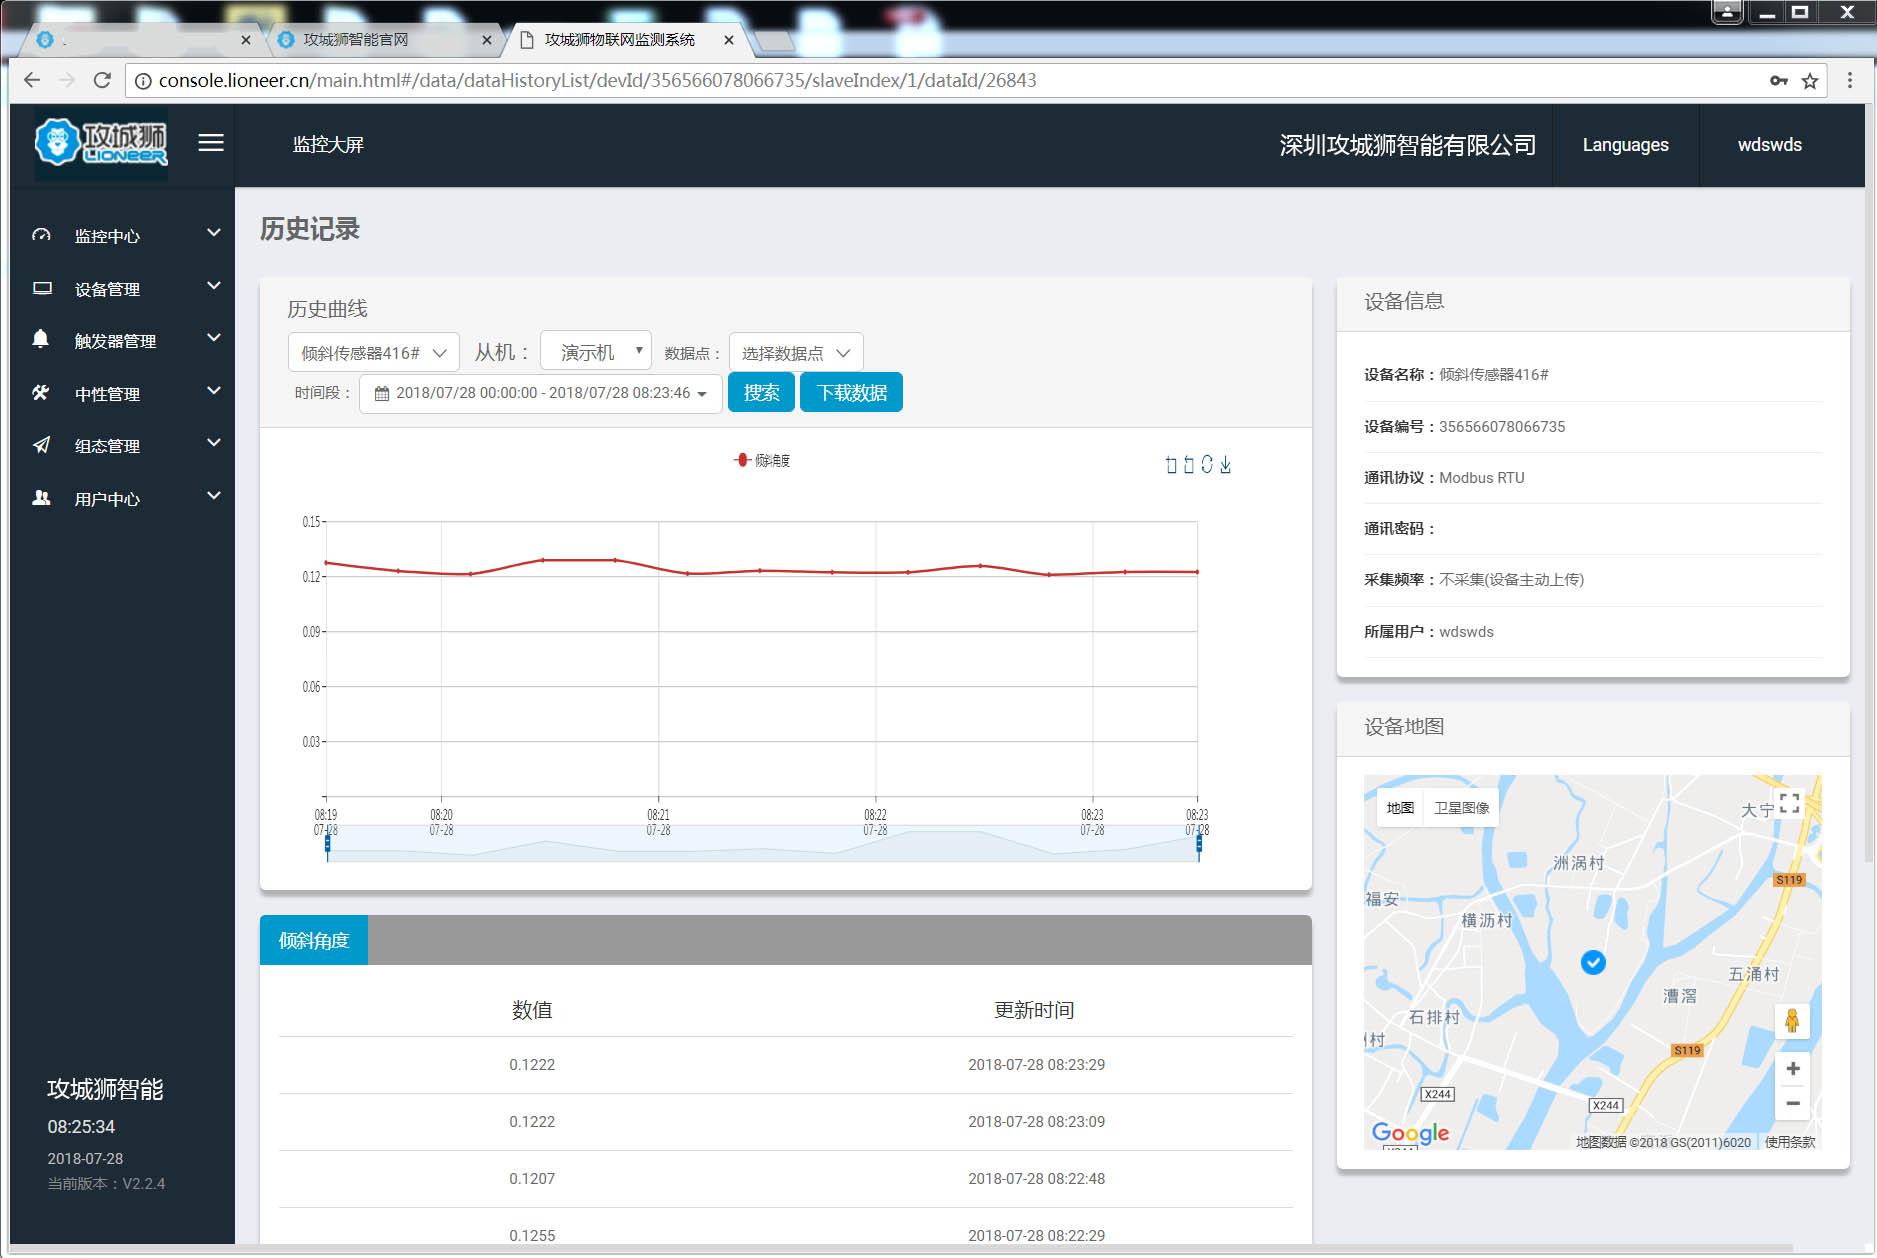Close the 攻城狮智能官网 browser tab
This screenshot has width=1877, height=1258.
click(487, 40)
